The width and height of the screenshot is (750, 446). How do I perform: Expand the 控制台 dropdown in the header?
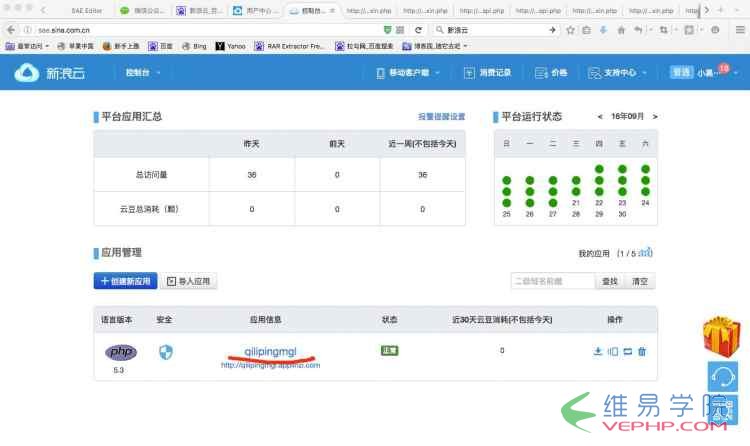[x=143, y=73]
